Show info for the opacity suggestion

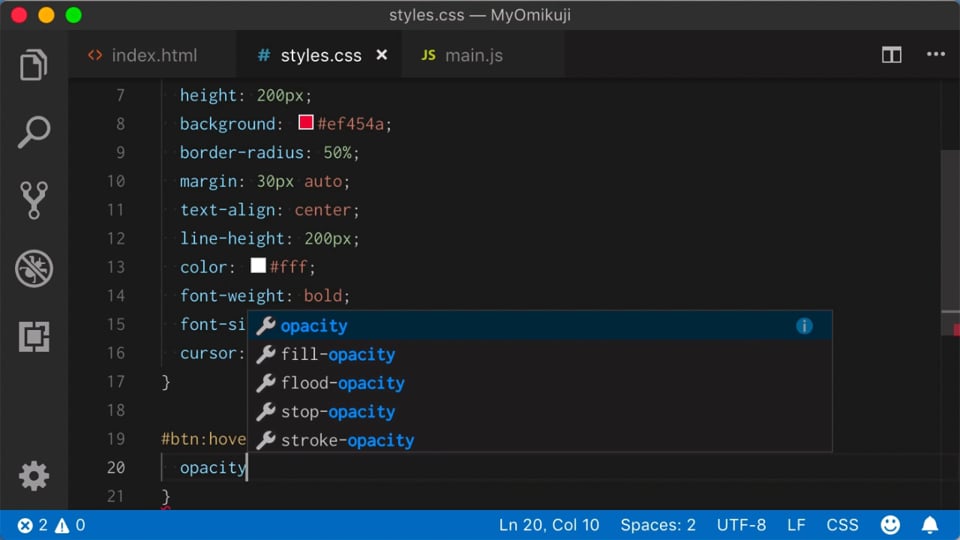pos(804,326)
